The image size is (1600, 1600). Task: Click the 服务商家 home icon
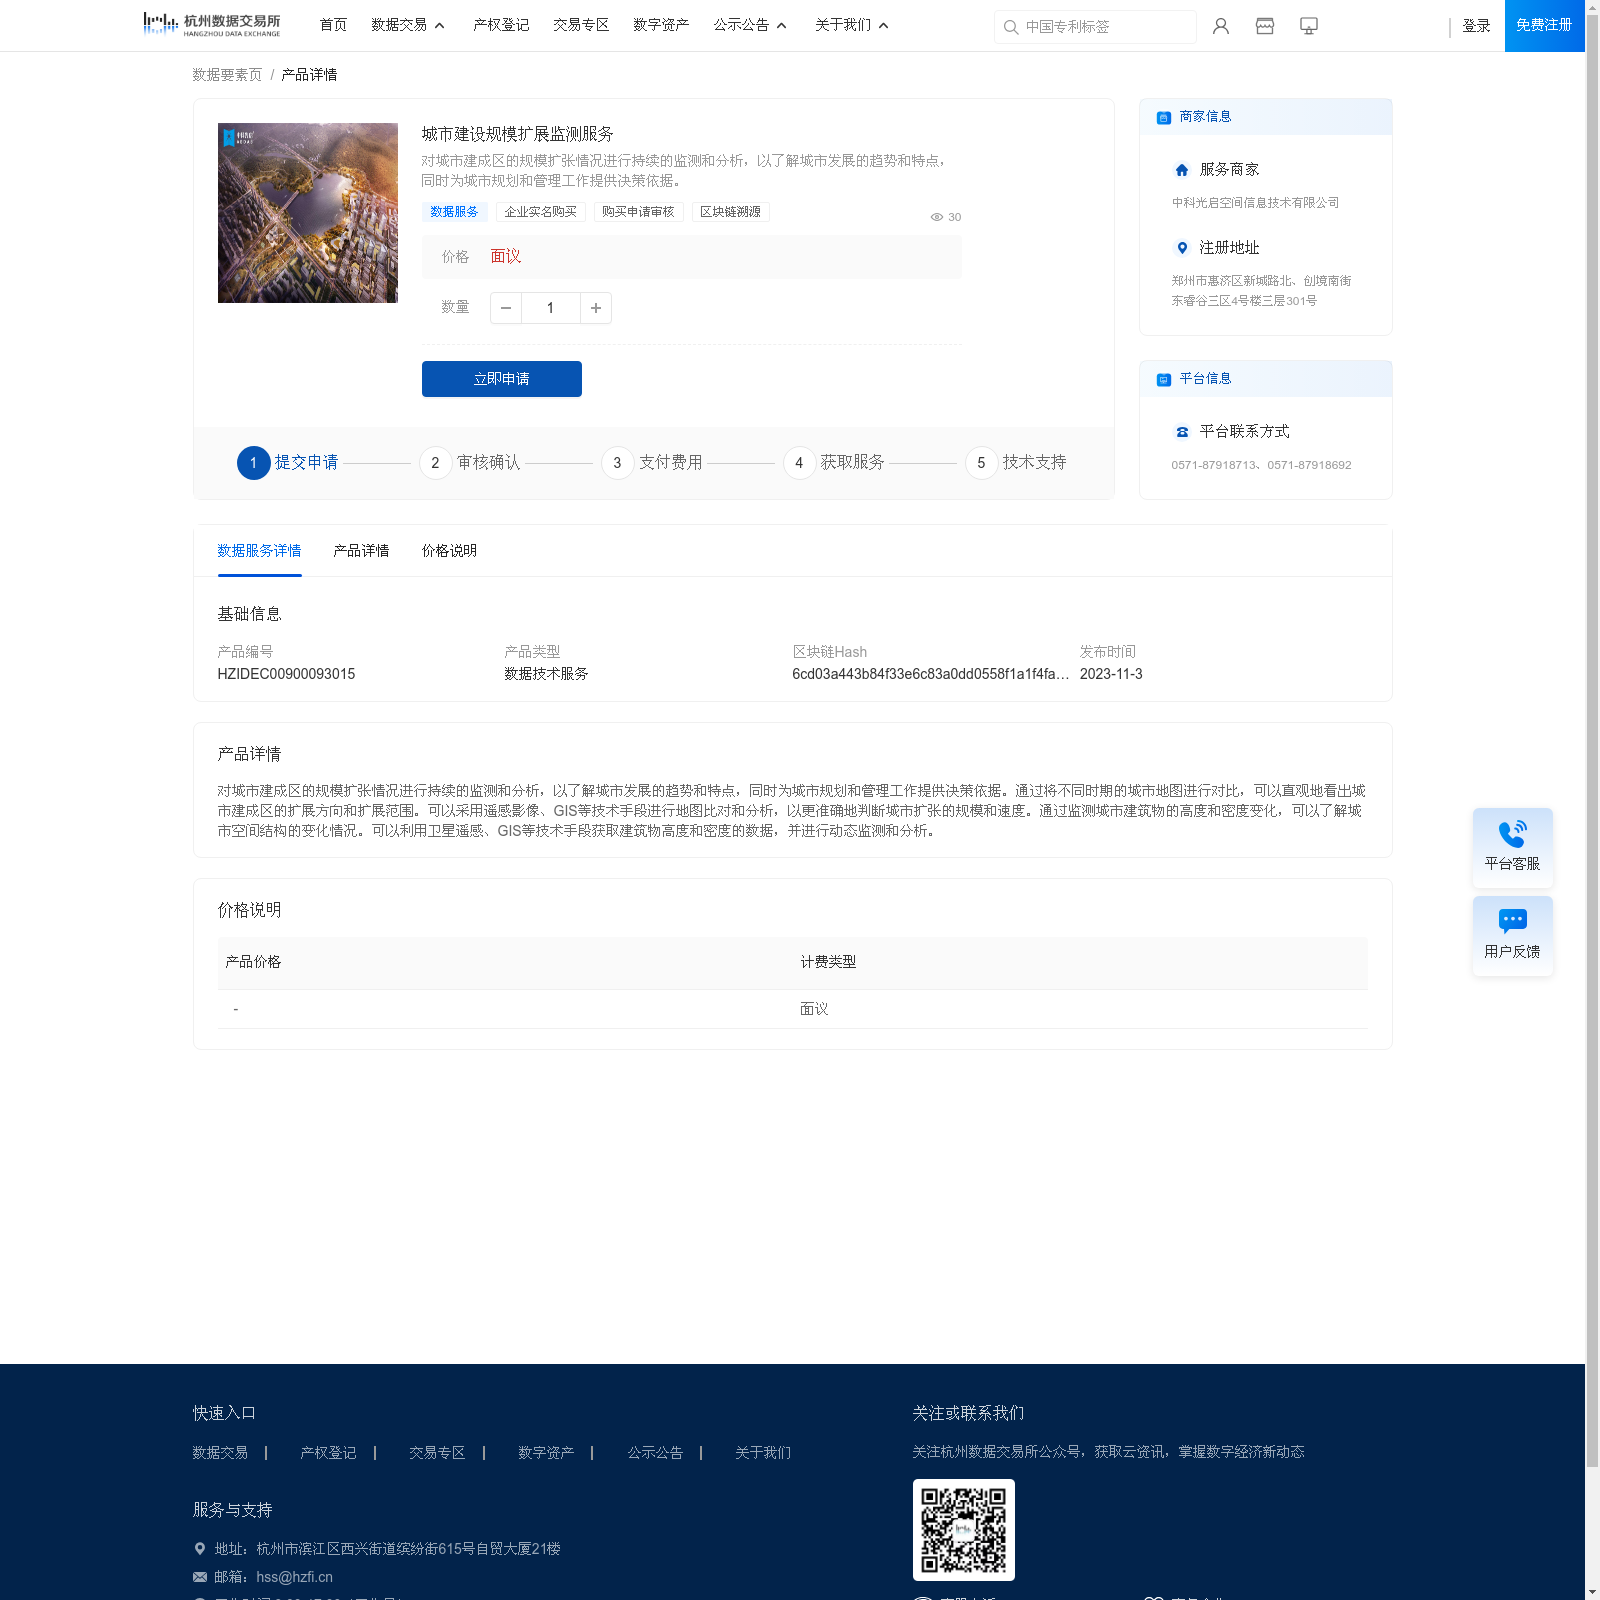[1182, 170]
